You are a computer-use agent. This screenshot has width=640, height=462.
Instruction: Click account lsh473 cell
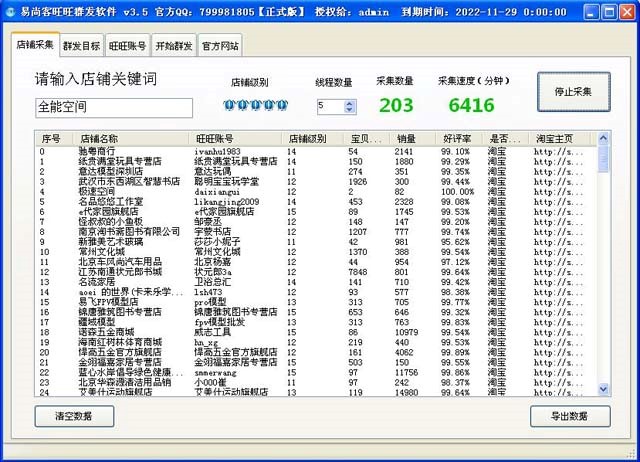tap(208, 292)
